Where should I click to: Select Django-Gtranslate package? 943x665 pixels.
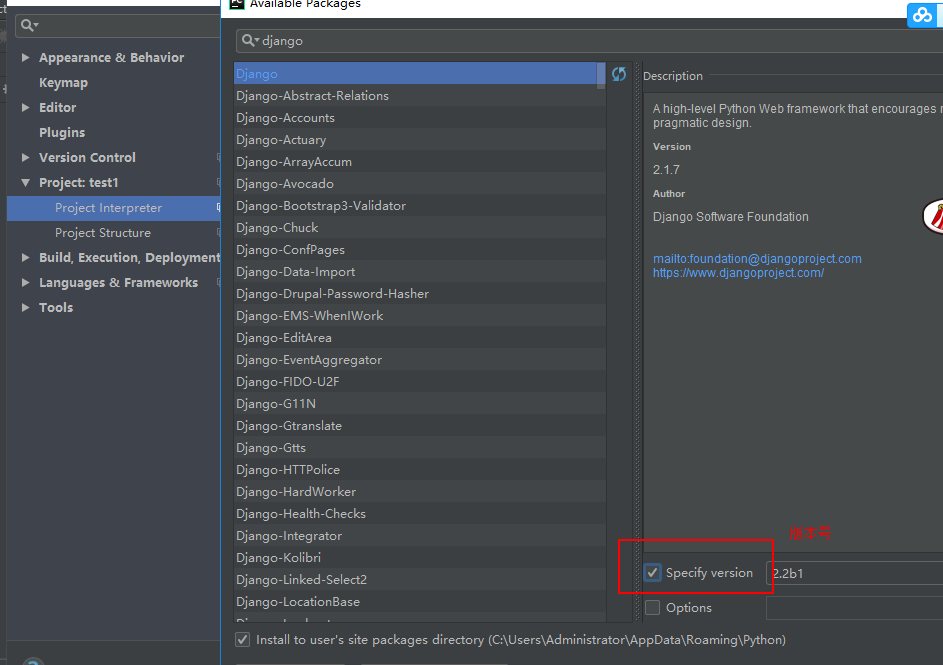pos(420,426)
